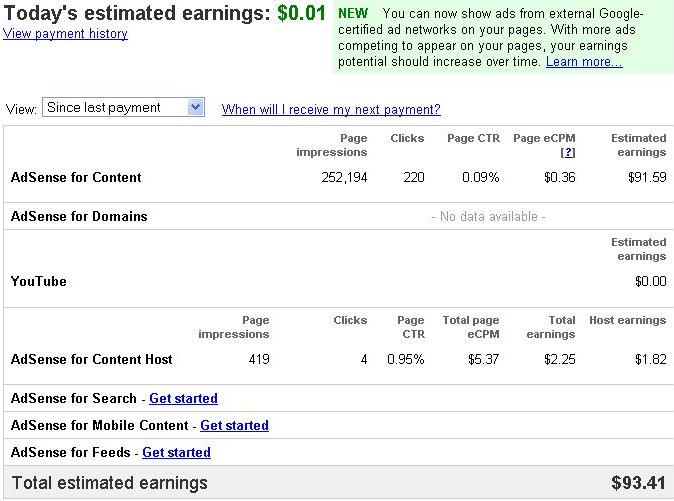The height and width of the screenshot is (501, 674).
Task: Click the No data available text
Action: click(488, 217)
